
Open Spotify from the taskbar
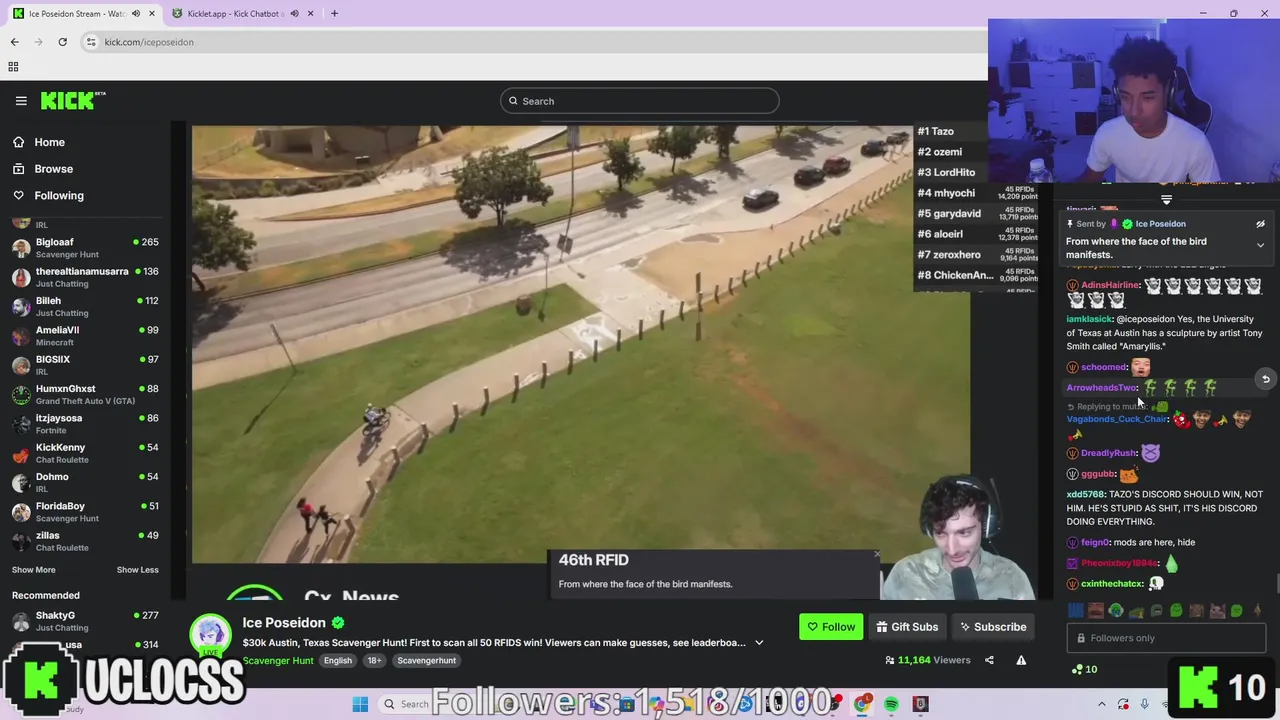(891, 704)
